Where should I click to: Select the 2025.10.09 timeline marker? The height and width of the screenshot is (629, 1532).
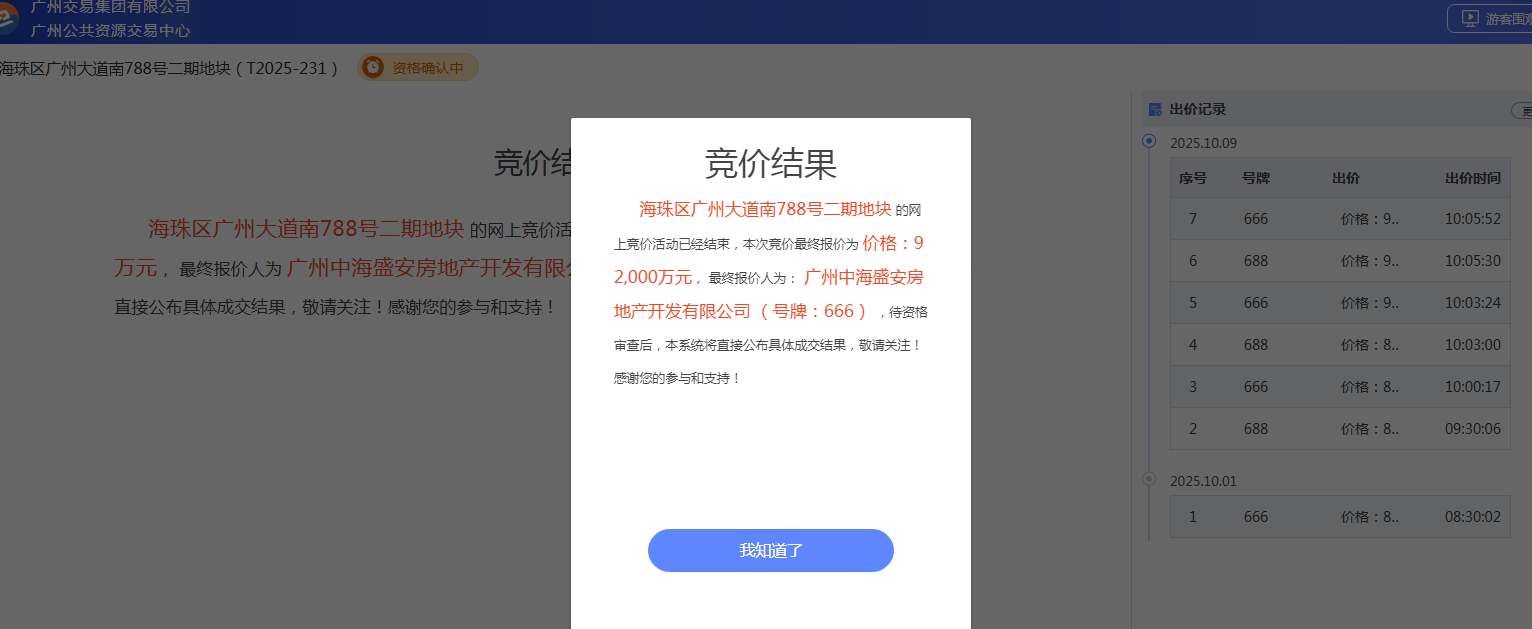point(1149,141)
